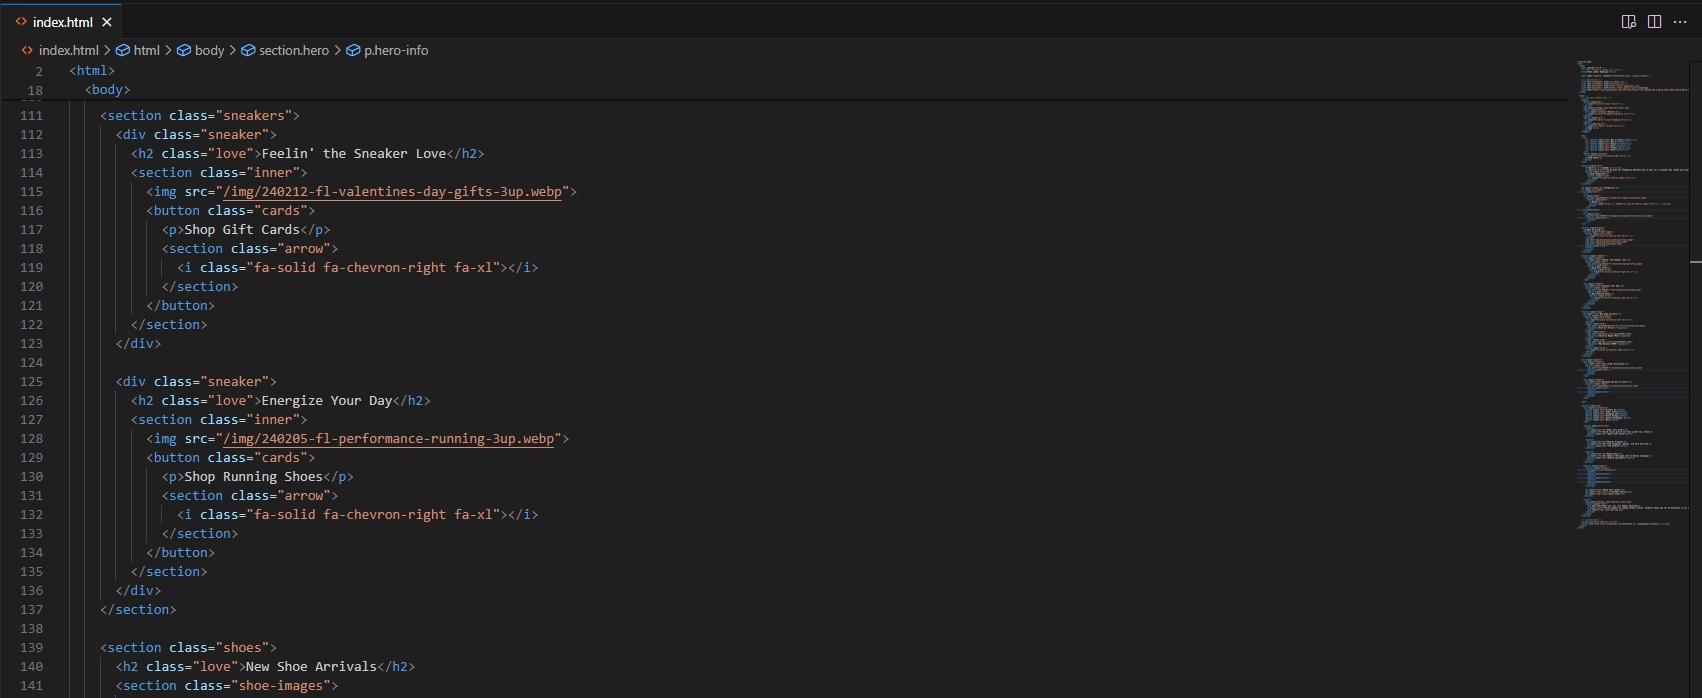Click the cube icon beside body breadcrumb
1702x698 pixels.
click(184, 50)
